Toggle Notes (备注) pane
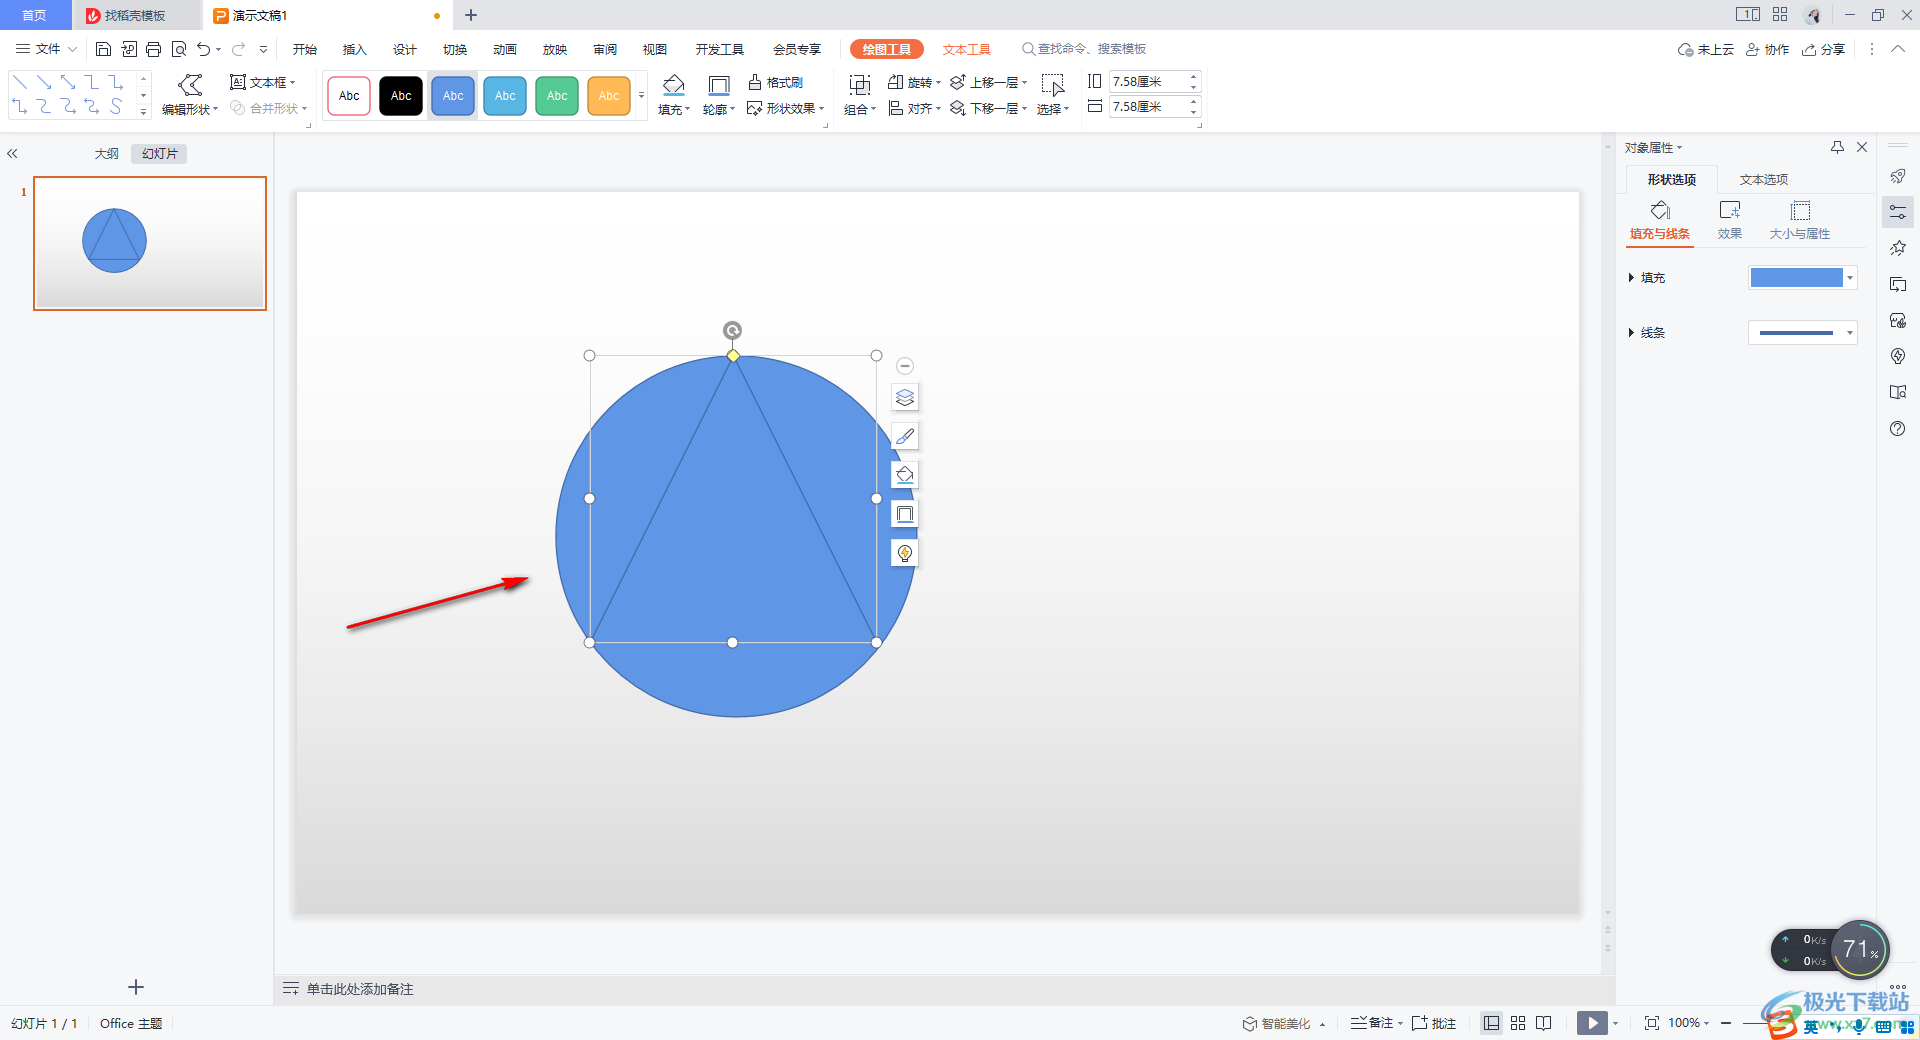 (1375, 1023)
